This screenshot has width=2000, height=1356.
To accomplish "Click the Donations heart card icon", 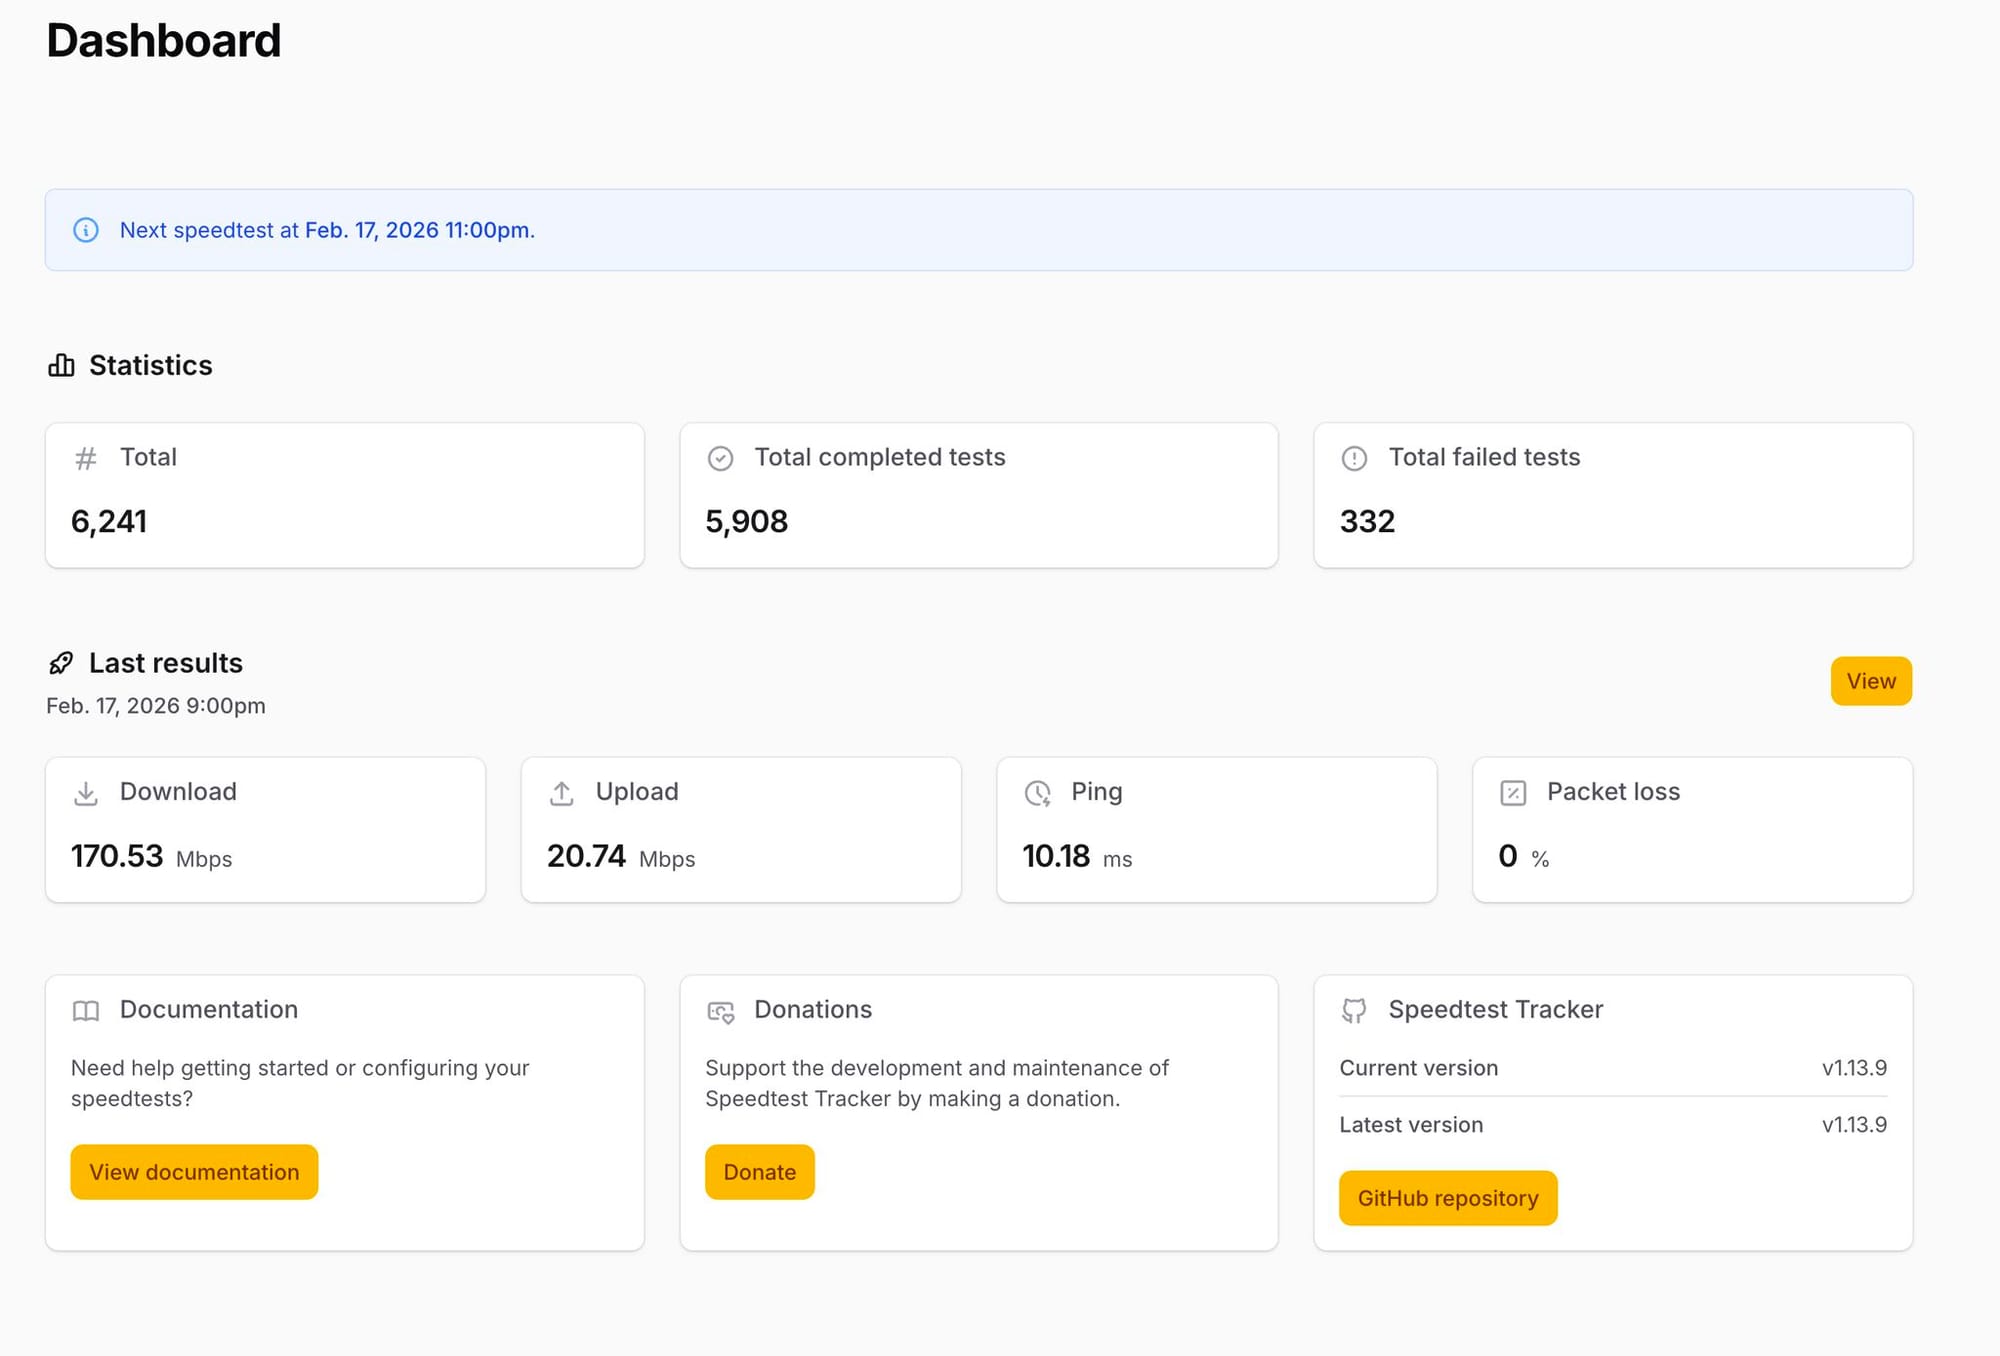I will pos(721,1012).
